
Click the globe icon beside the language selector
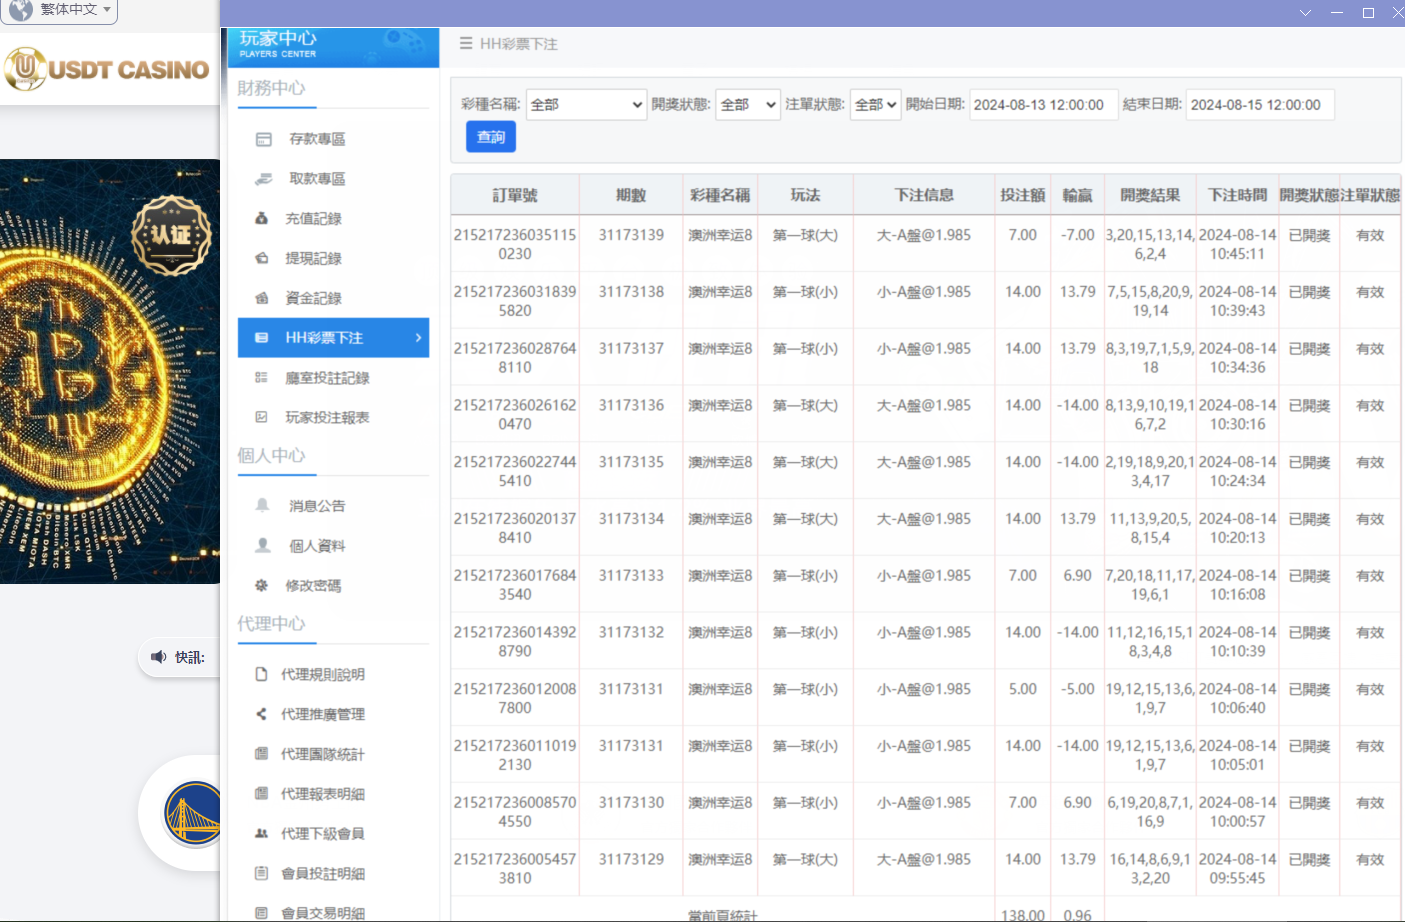21,10
